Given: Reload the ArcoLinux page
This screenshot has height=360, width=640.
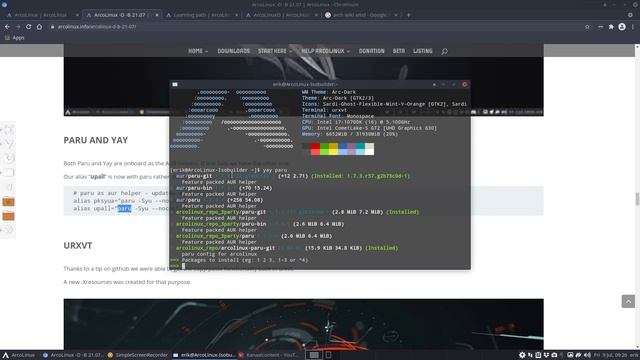Looking at the screenshot, I should (29, 27).
